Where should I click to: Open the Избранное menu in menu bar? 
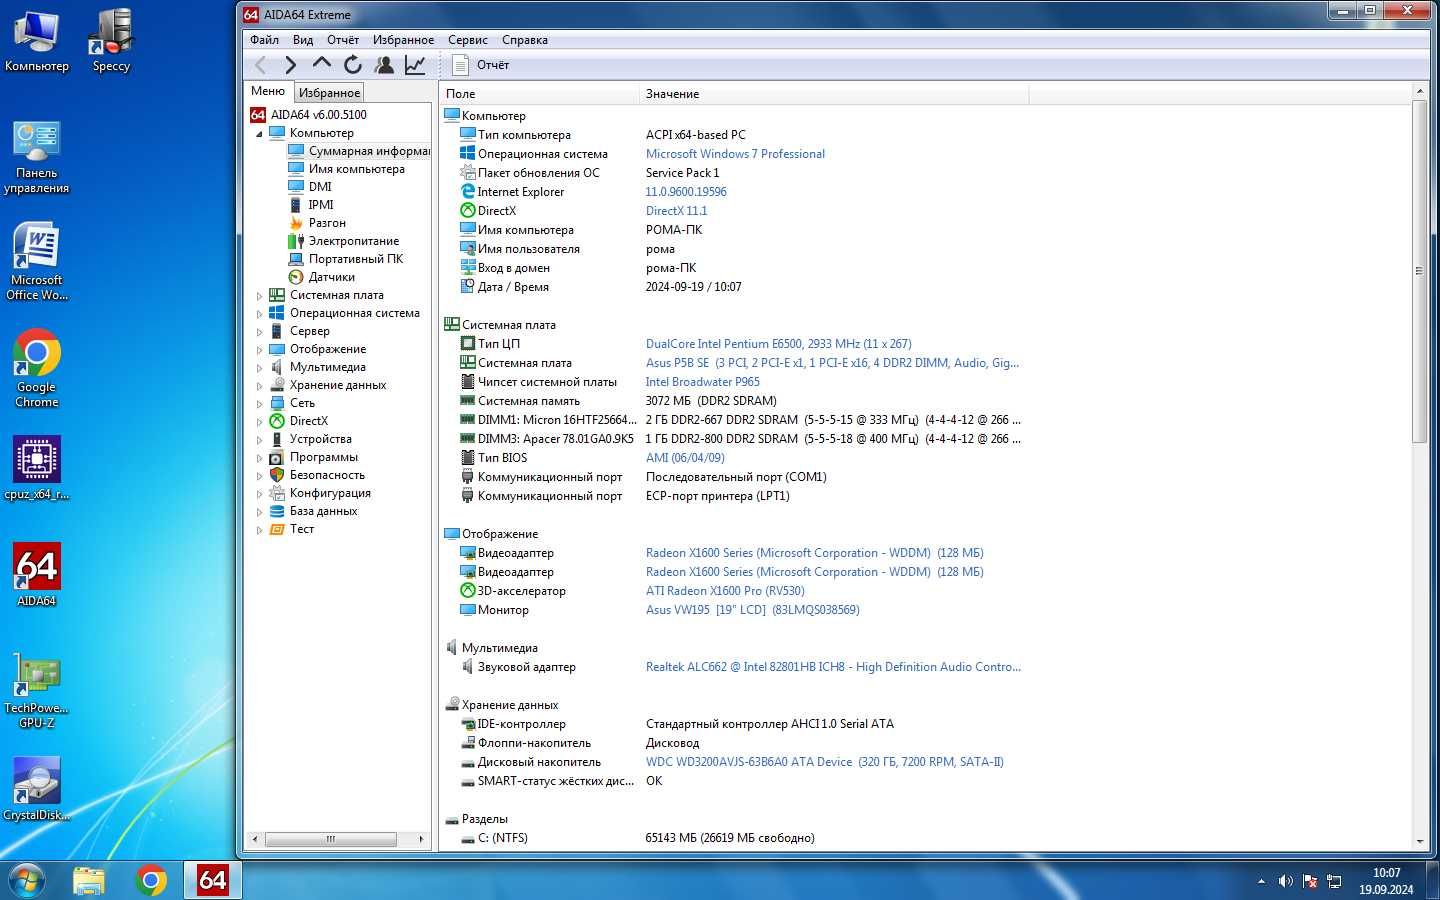(x=403, y=40)
